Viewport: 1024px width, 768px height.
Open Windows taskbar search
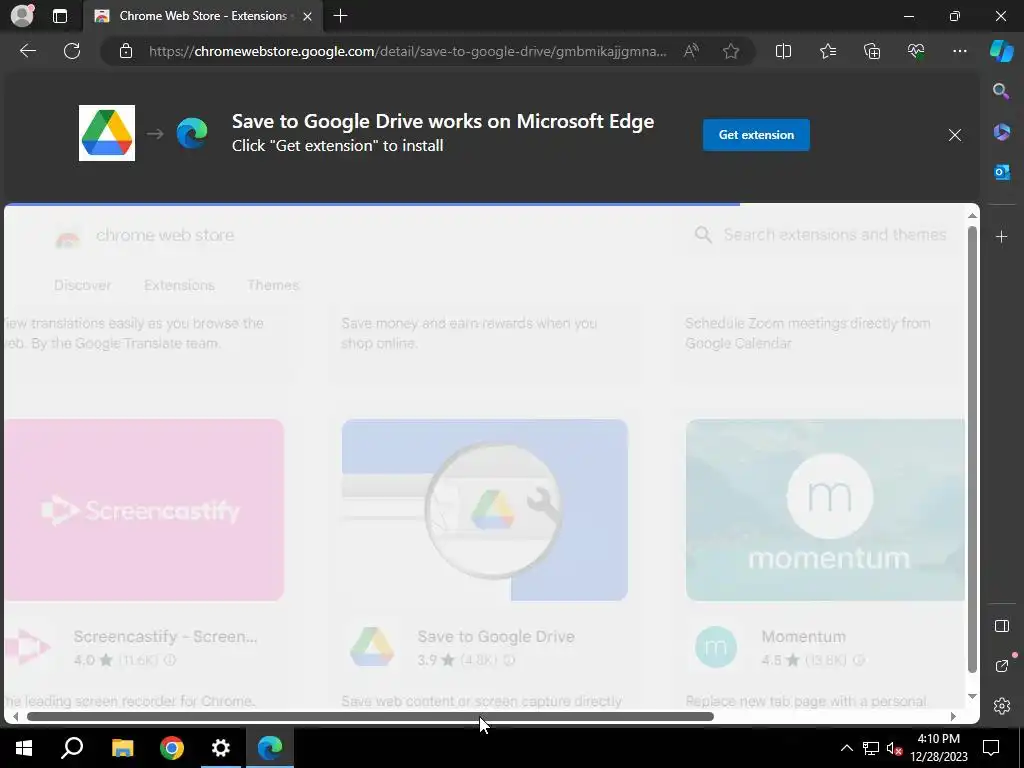[72, 748]
